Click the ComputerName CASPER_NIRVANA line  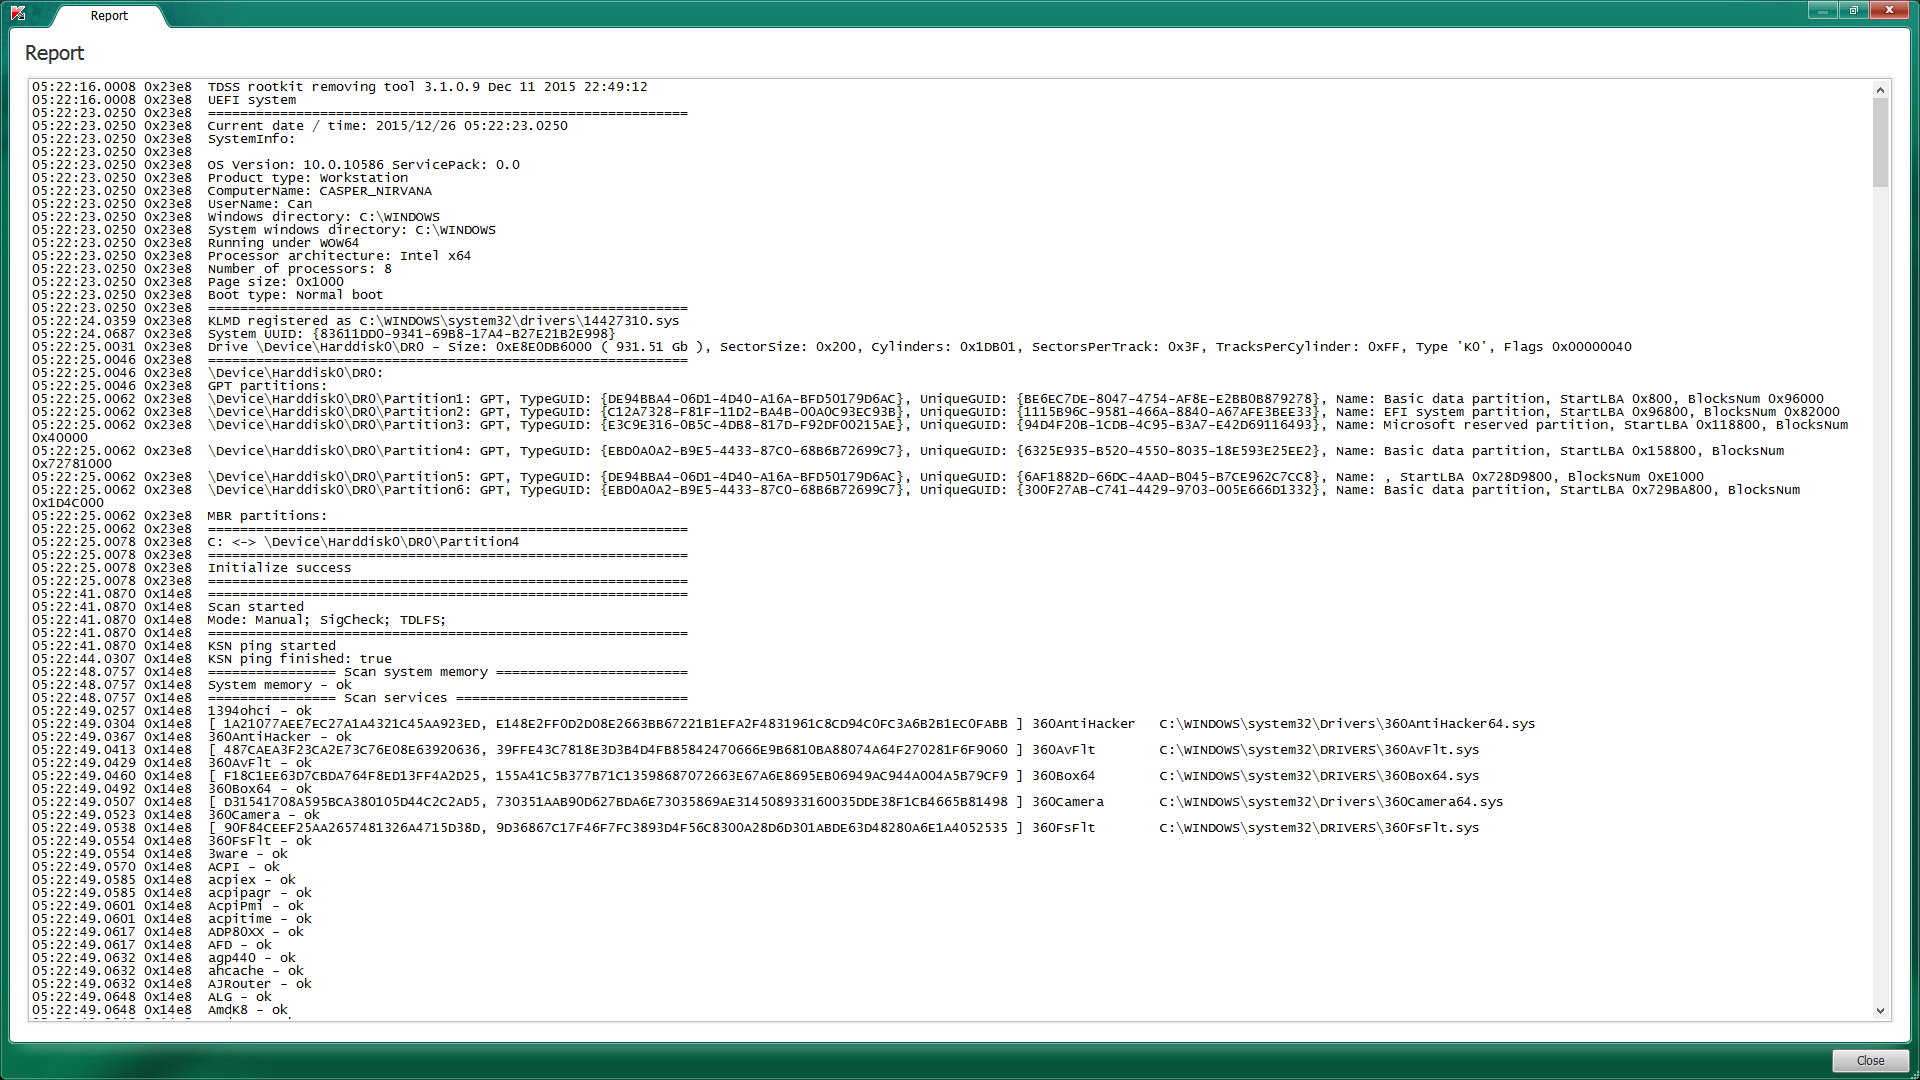pos(319,191)
